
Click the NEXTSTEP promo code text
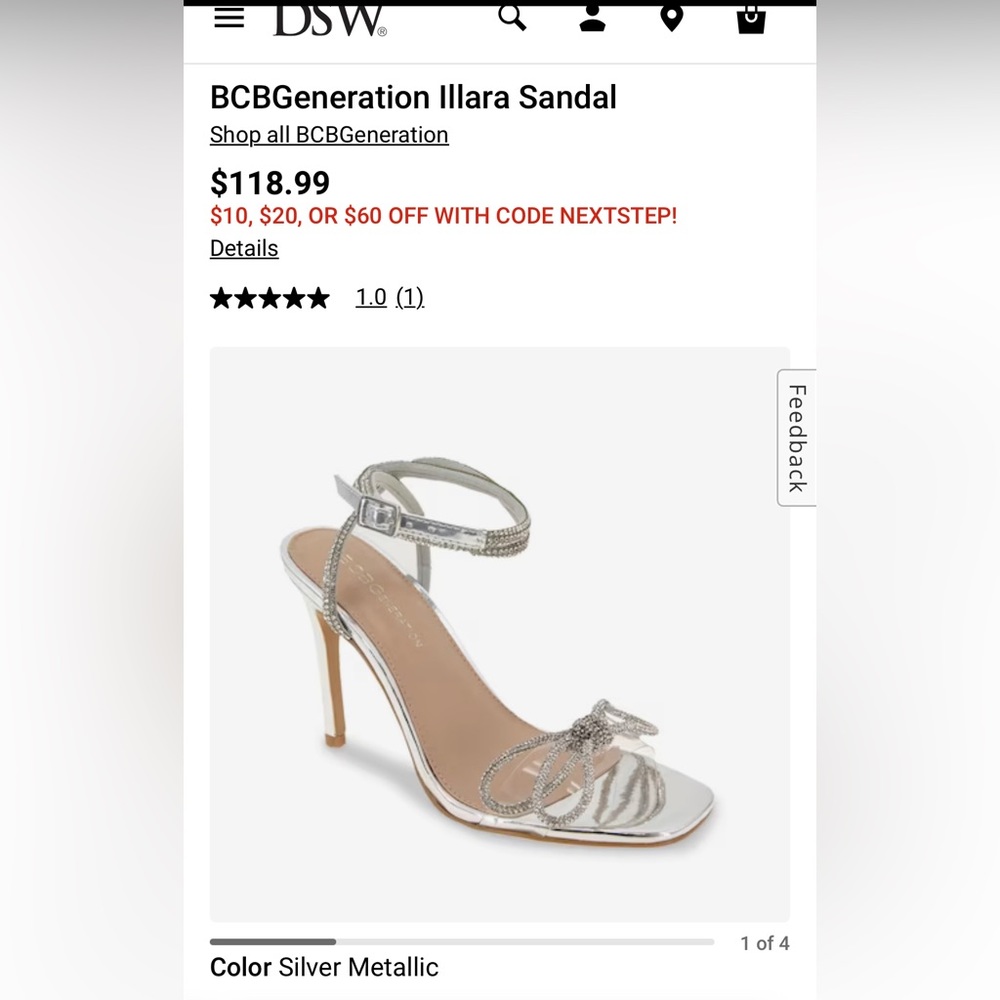coord(610,216)
